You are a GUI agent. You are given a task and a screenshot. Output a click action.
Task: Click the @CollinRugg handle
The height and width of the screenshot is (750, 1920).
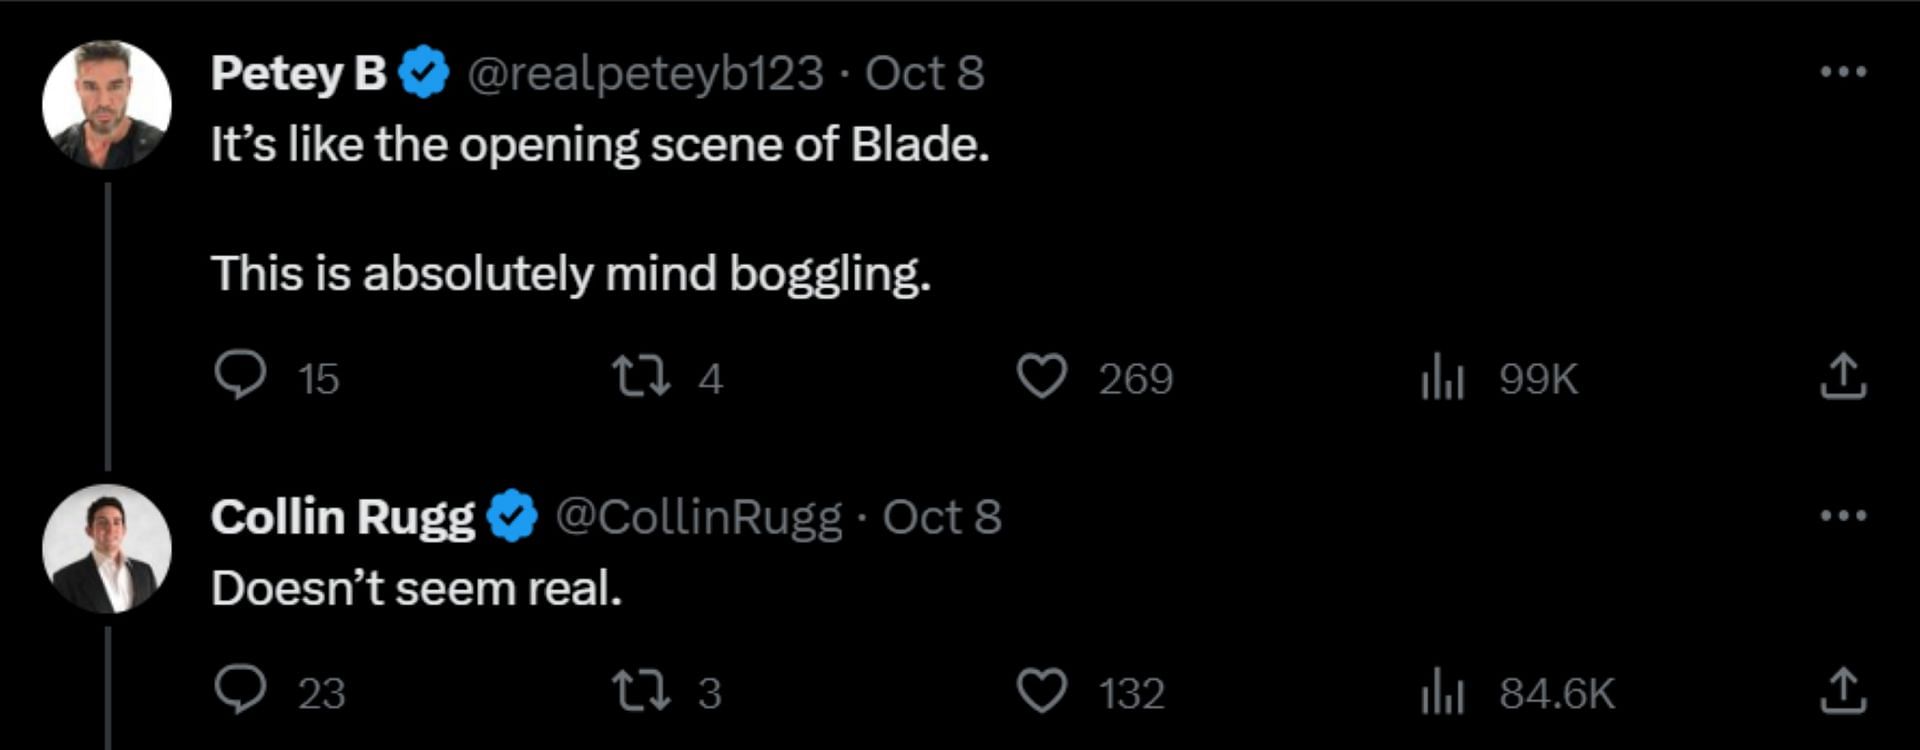[x=698, y=517]
